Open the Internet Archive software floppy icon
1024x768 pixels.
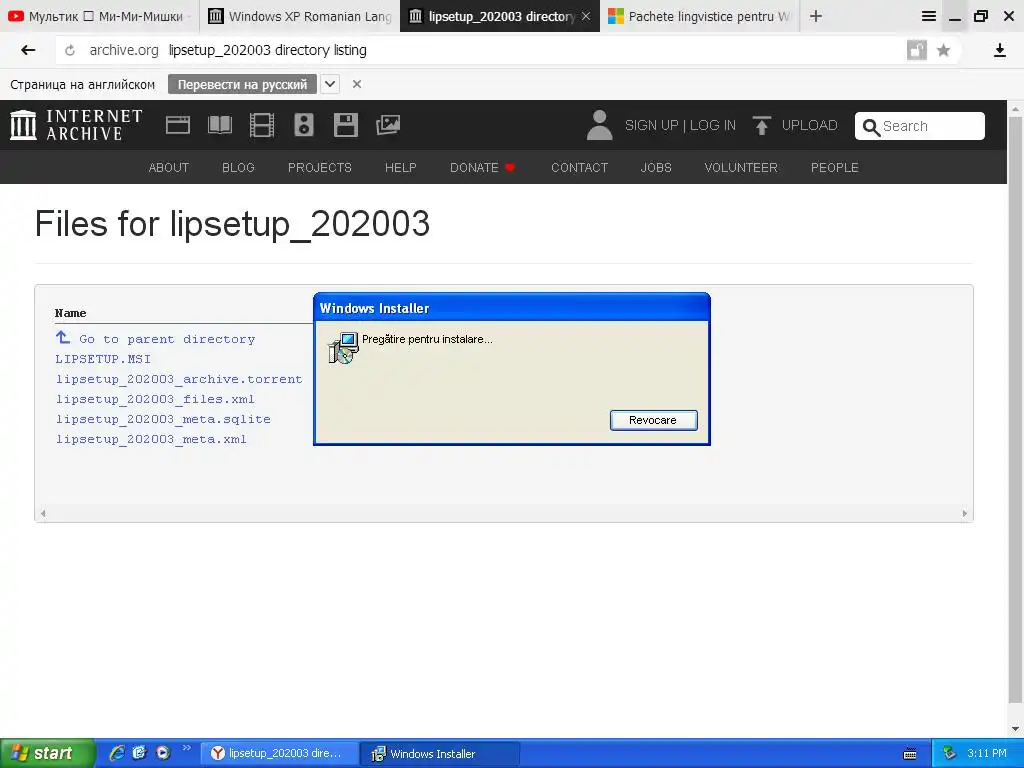tap(345, 125)
